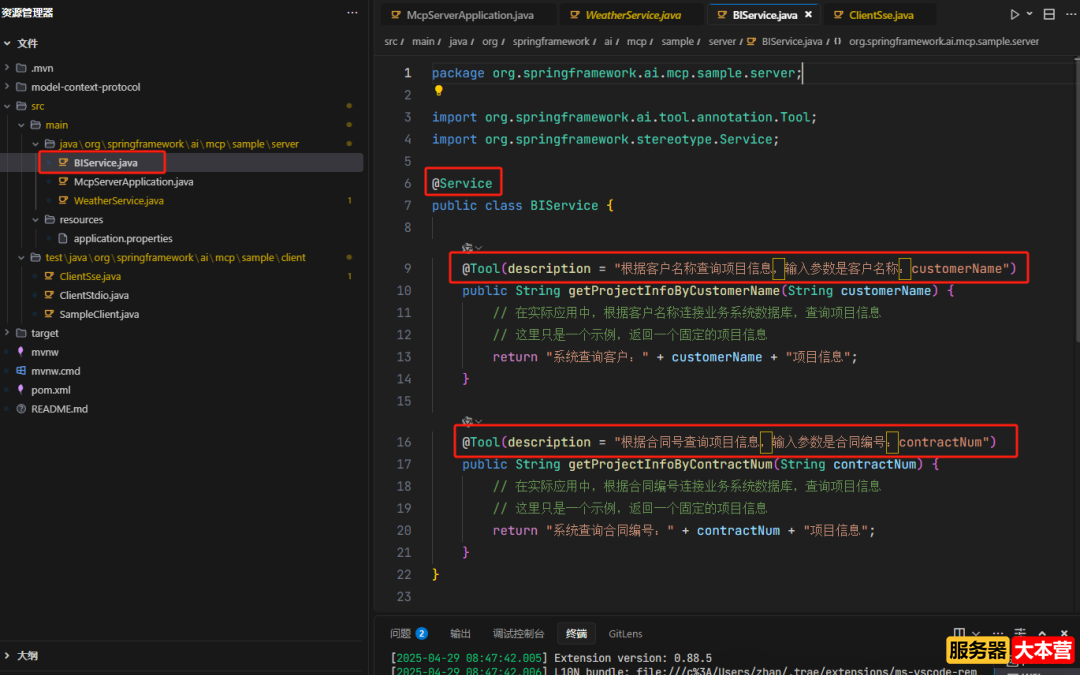The height and width of the screenshot is (675, 1080).
Task: Click the package symbol breadcrumb org.springframework.ai.mcp.sample.server
Action: (943, 41)
